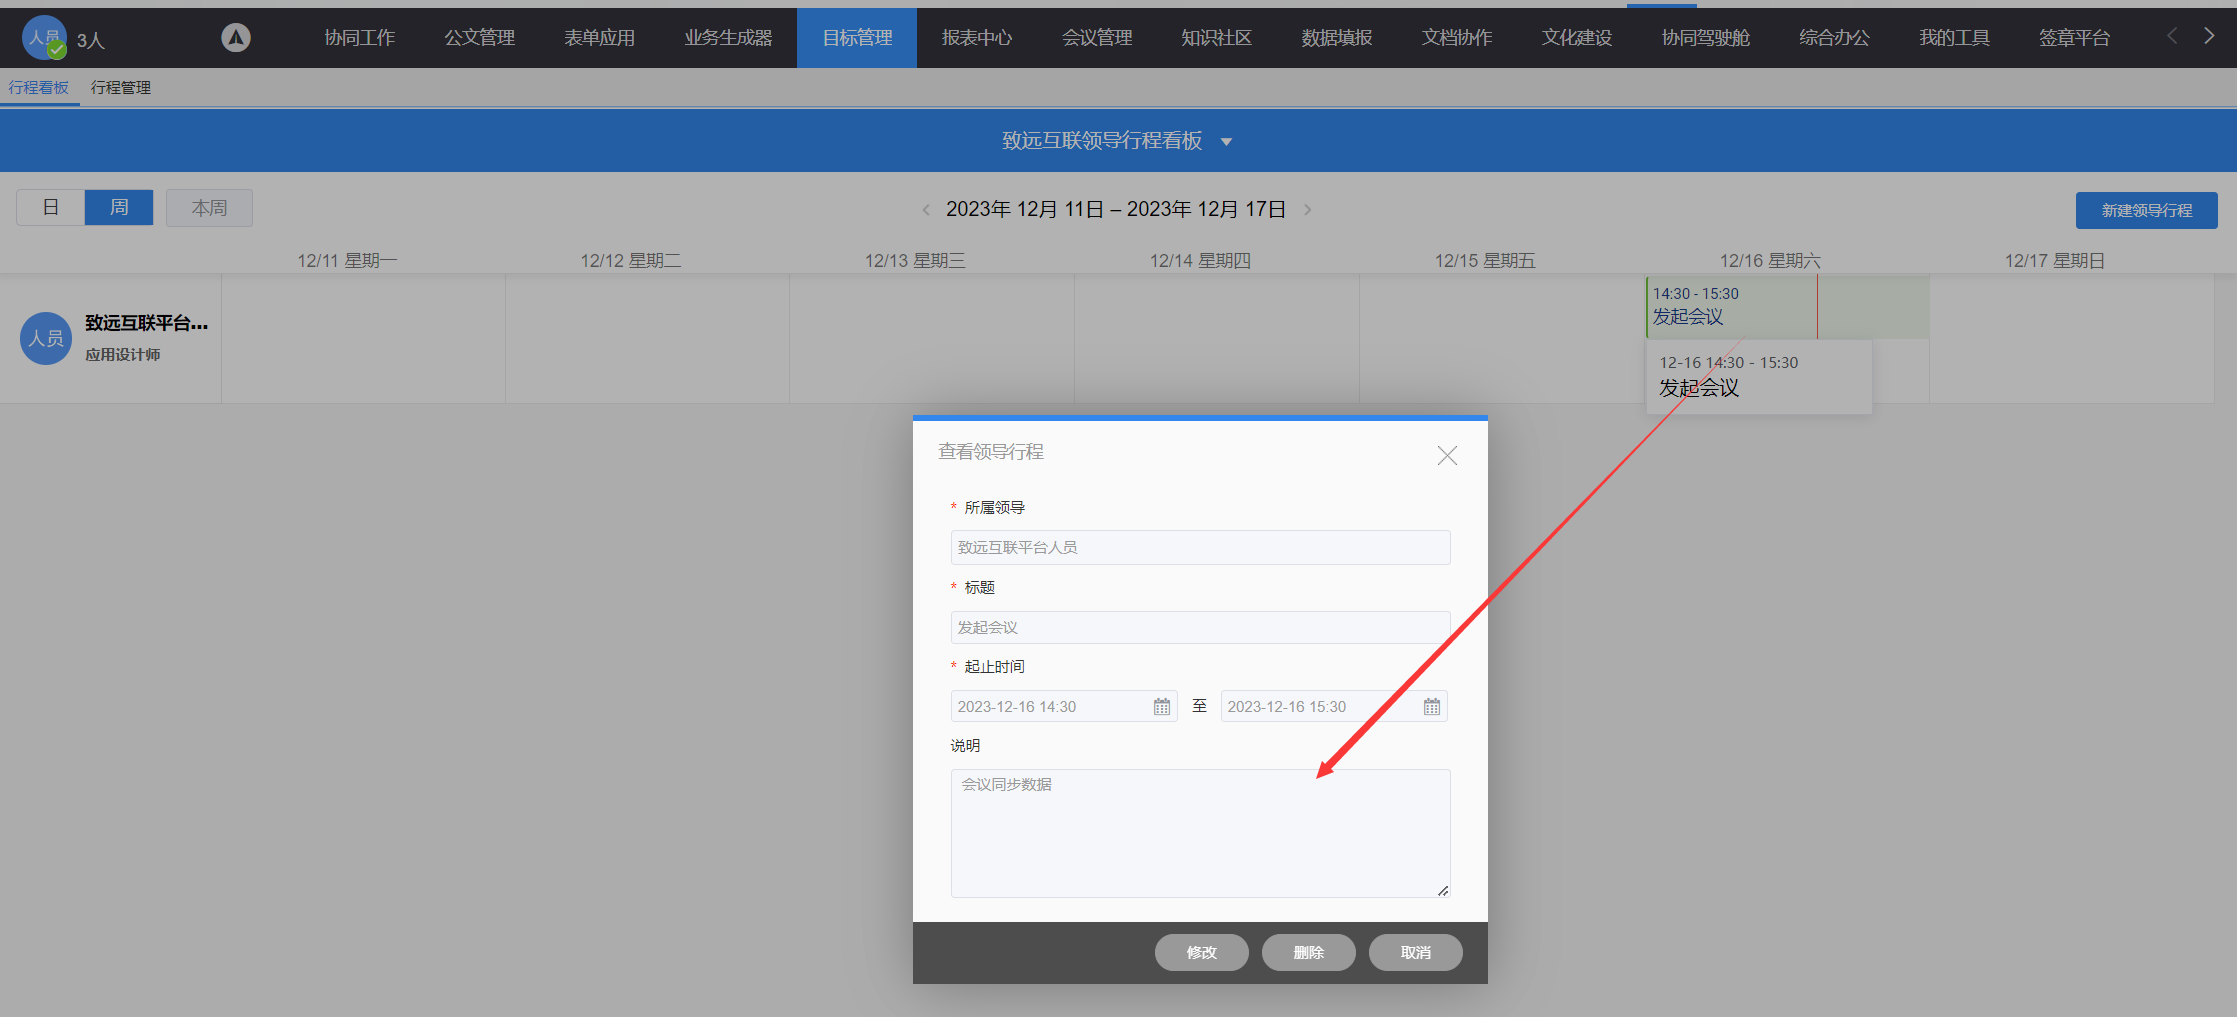Click the start time field 2023-12-16 14:30
This screenshot has height=1017, width=2237.
pos(1064,707)
